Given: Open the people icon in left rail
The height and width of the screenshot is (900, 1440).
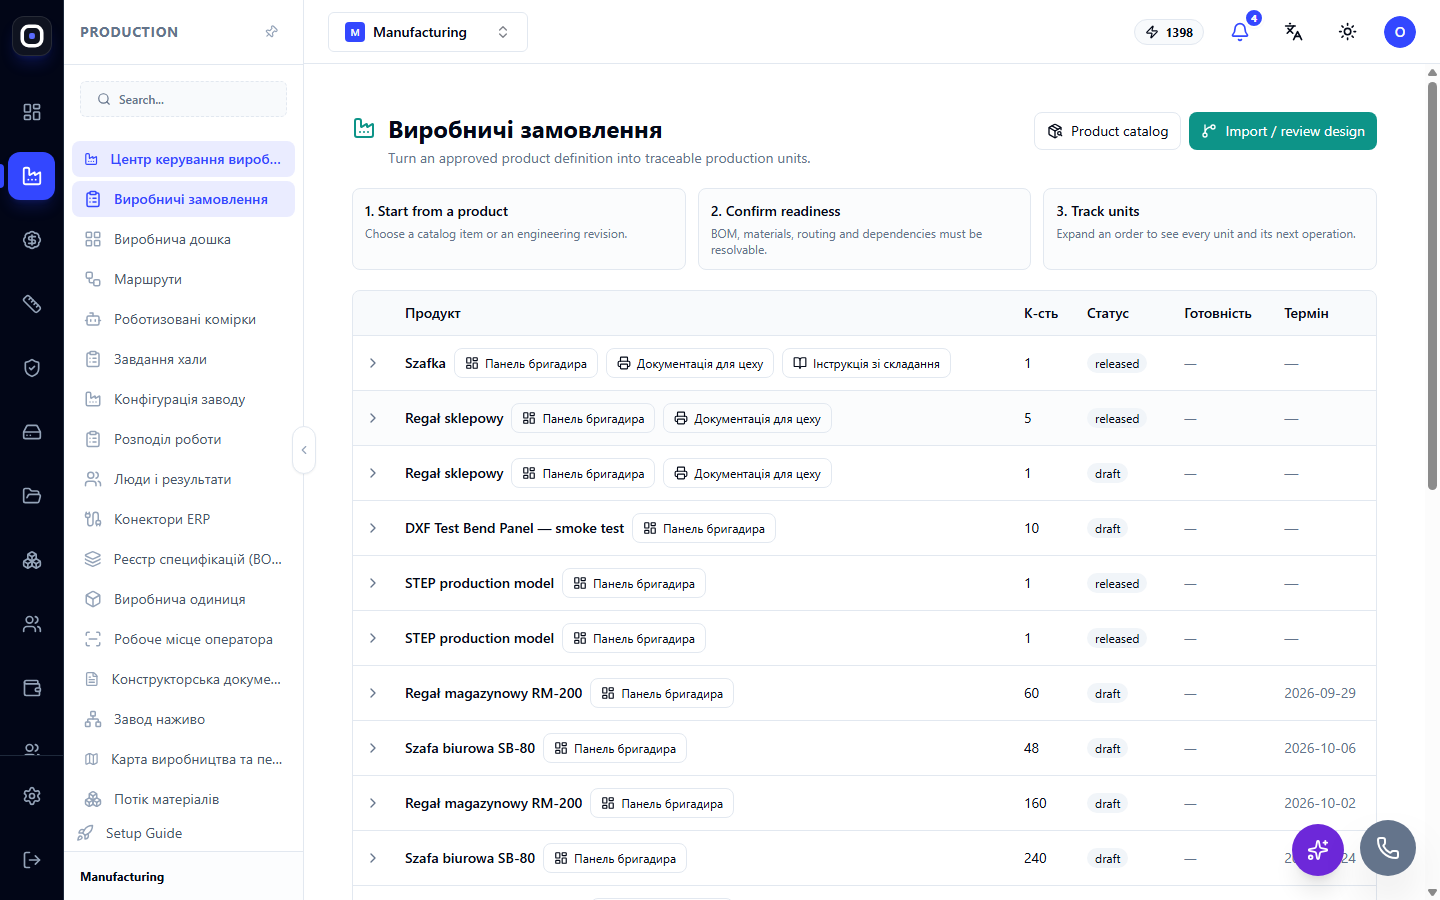Looking at the screenshot, I should coord(32,624).
